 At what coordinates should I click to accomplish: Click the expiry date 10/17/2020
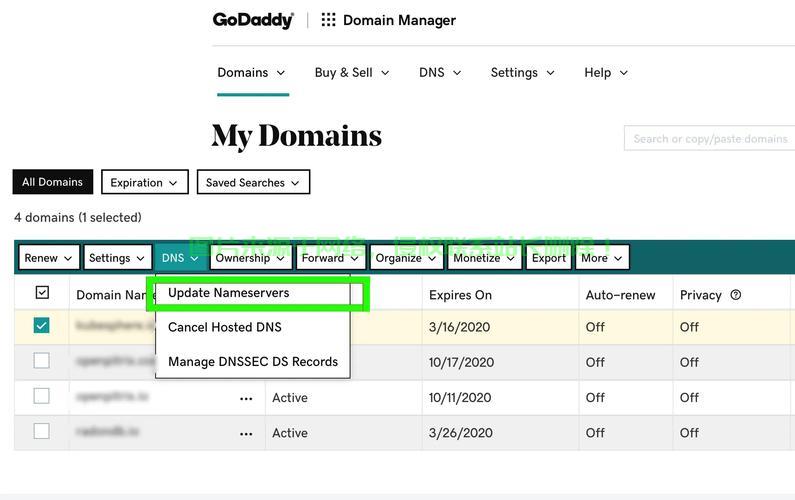(461, 362)
